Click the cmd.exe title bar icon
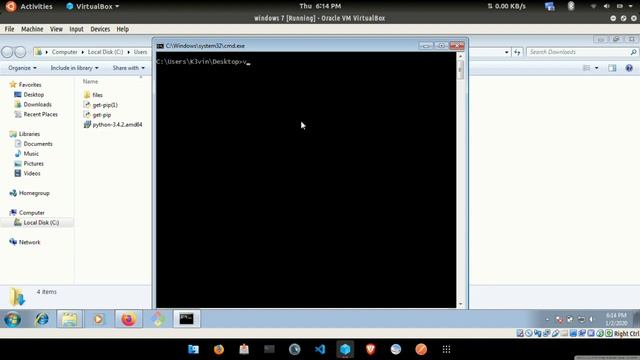The width and height of the screenshot is (640, 360). 160,46
